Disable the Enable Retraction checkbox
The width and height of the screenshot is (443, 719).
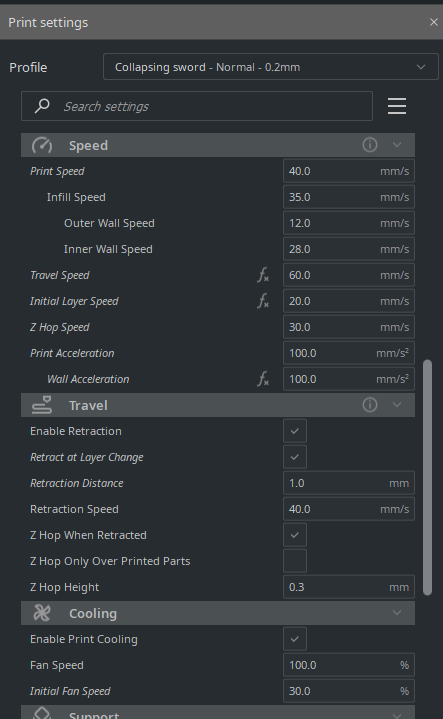point(295,431)
